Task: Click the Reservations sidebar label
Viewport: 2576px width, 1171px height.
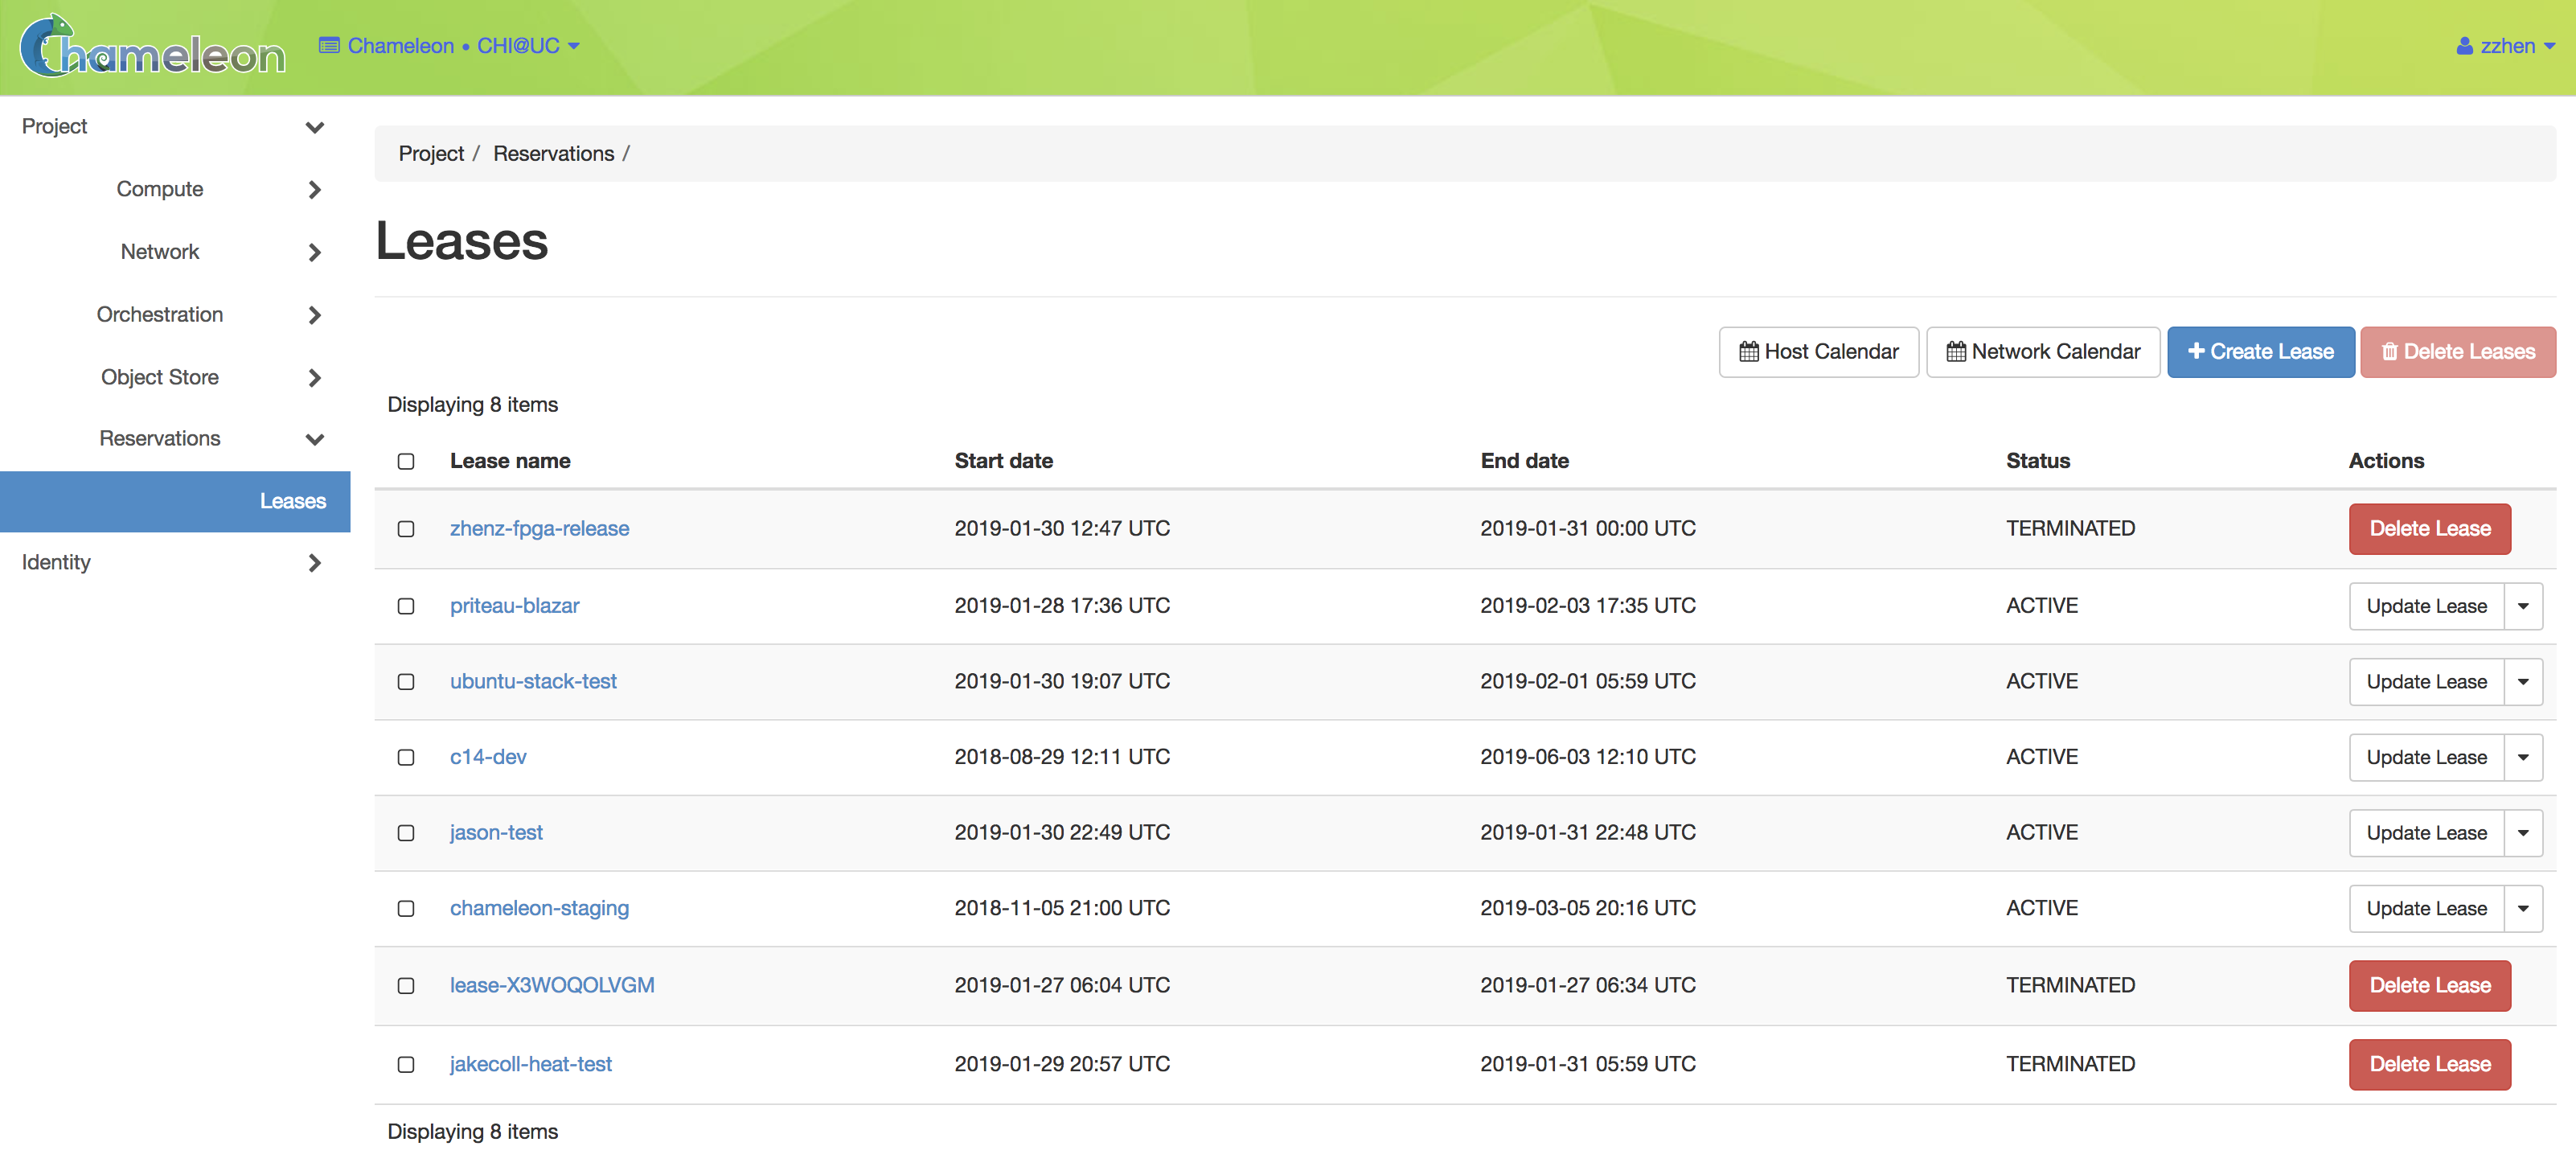Action: click(160, 439)
